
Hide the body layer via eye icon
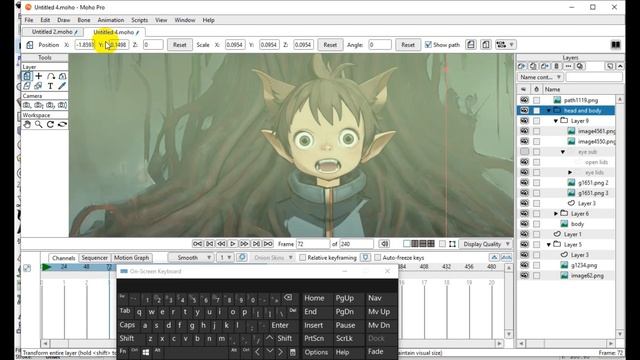coord(524,224)
